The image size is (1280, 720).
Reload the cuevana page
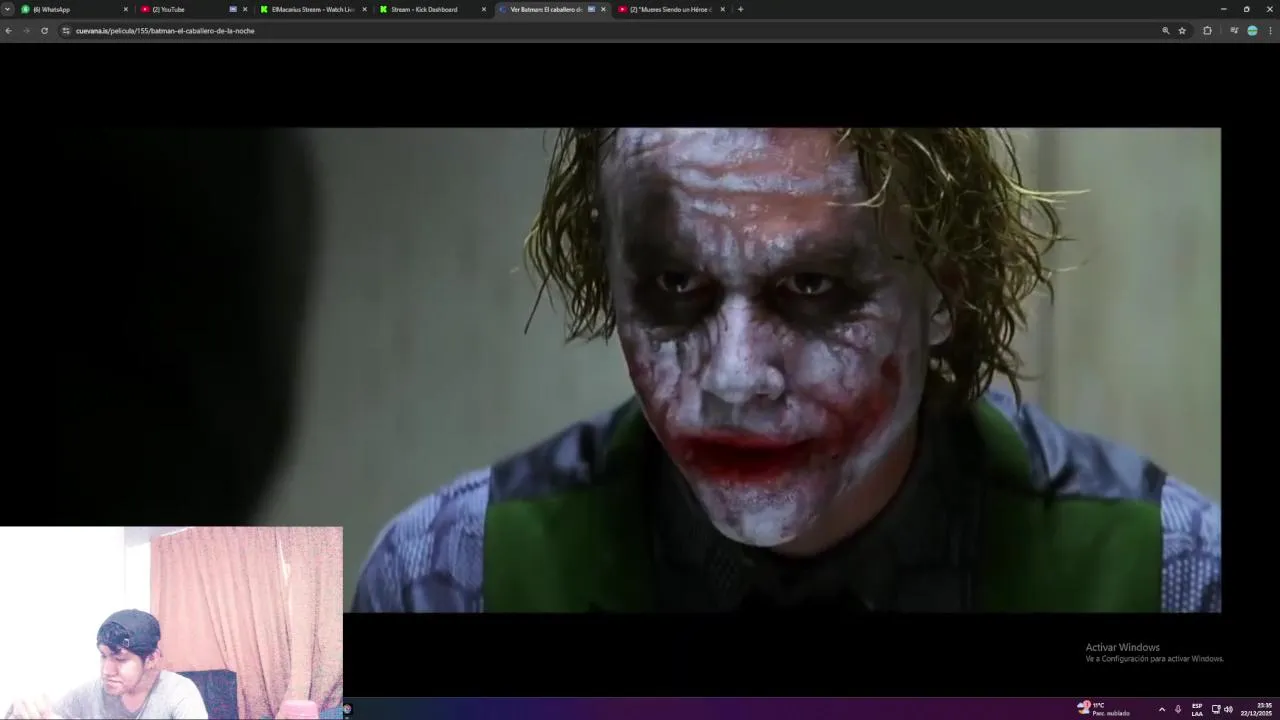click(x=44, y=31)
